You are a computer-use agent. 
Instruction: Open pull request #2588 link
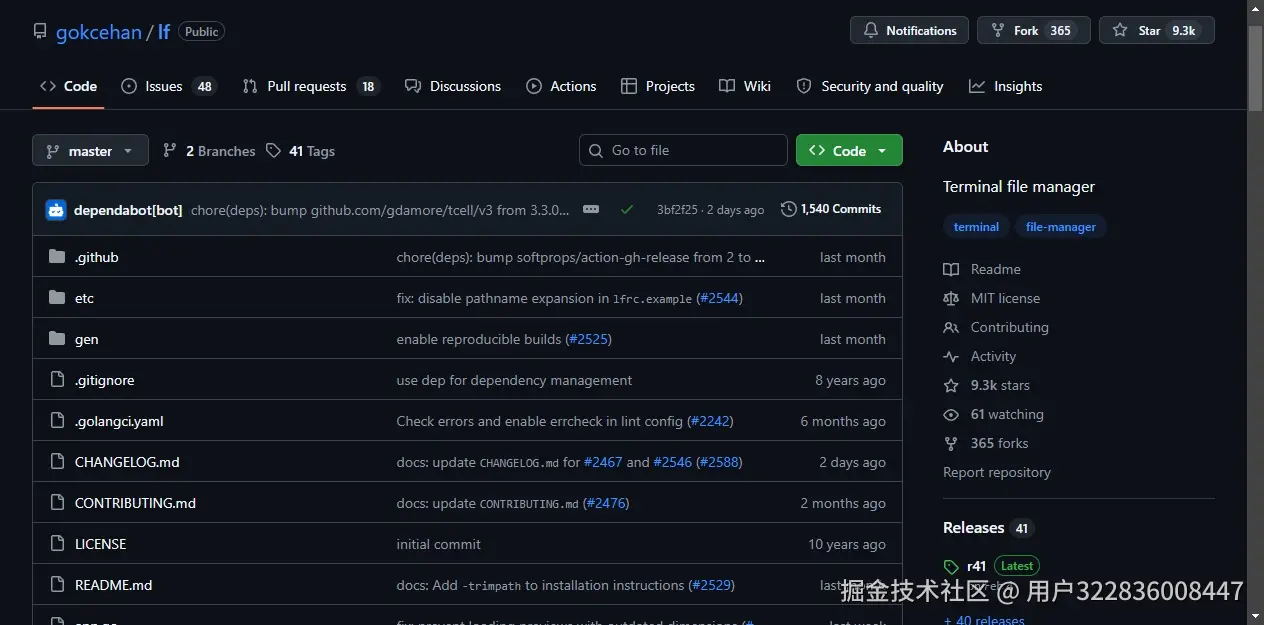(719, 462)
